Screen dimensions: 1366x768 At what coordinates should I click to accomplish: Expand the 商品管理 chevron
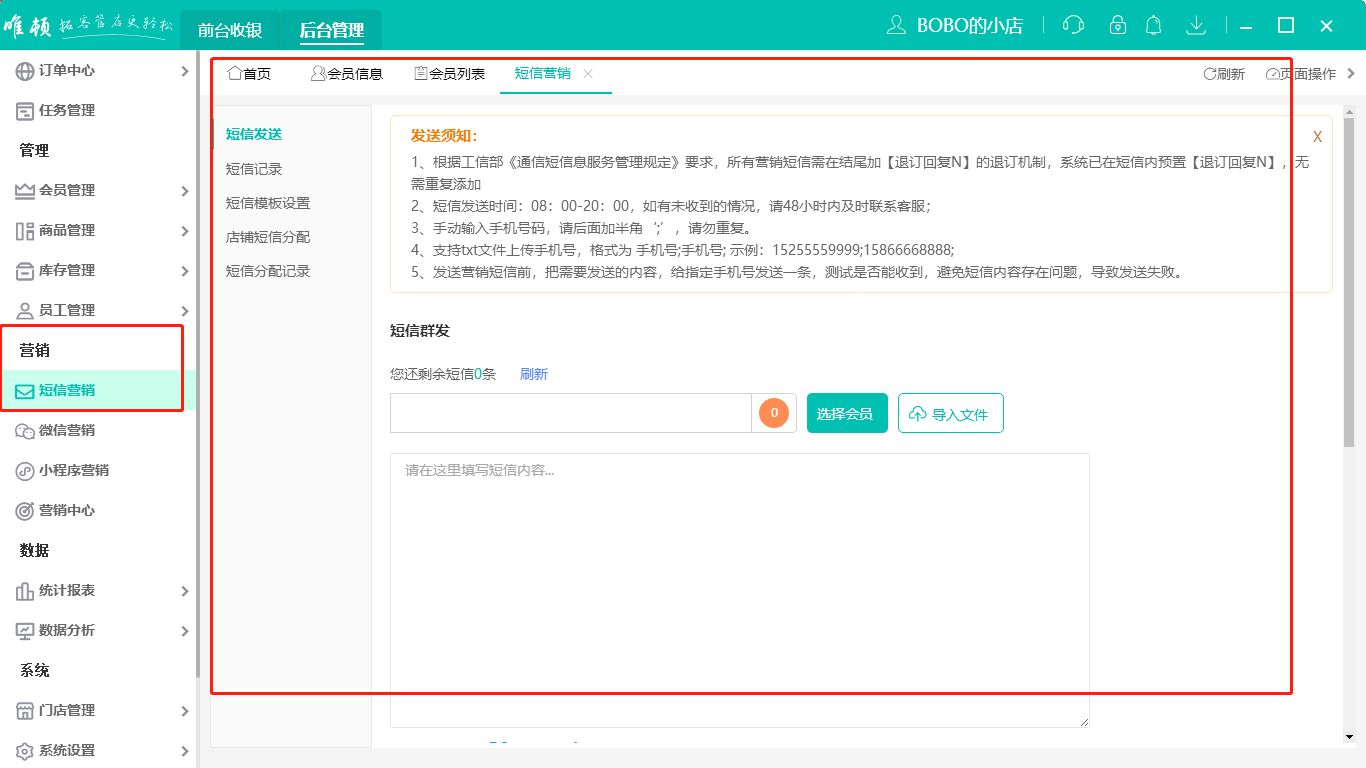point(184,231)
